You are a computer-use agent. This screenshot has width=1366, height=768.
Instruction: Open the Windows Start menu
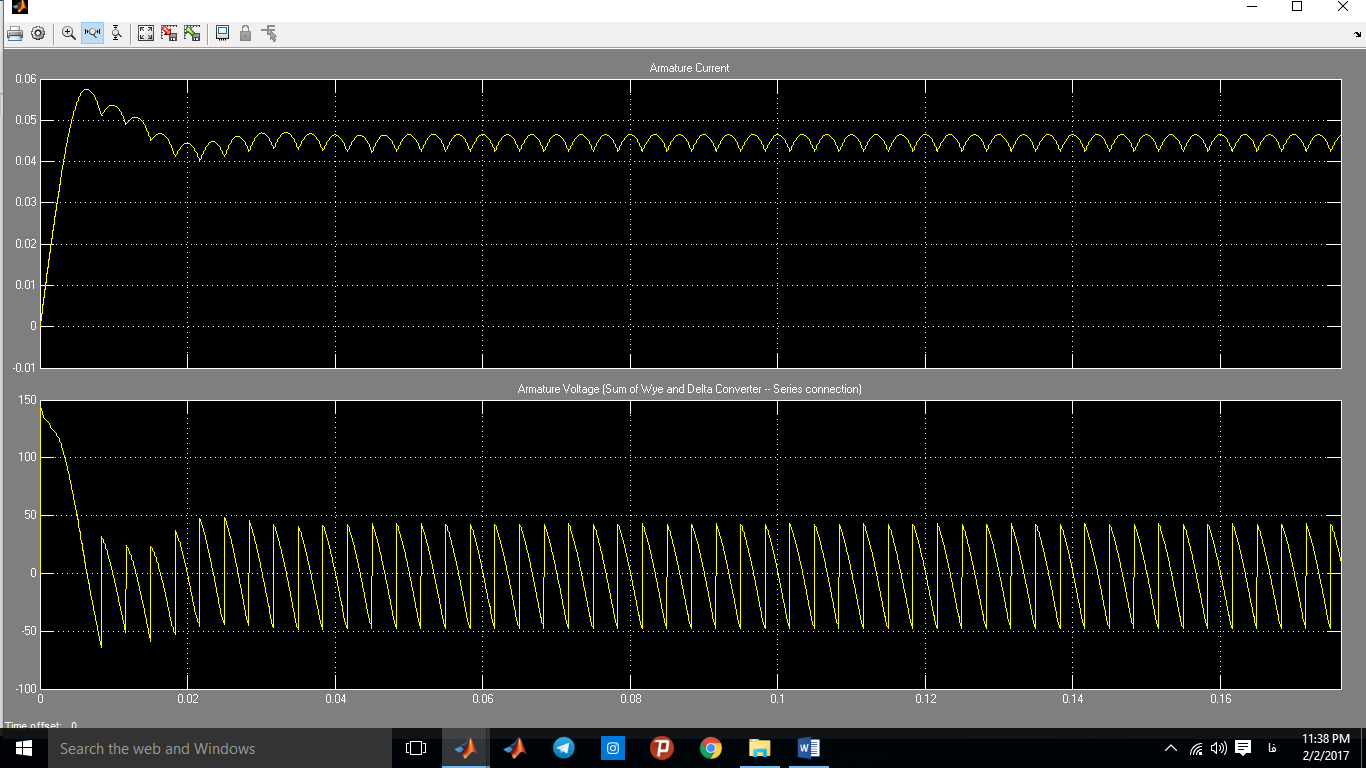tap(23, 748)
